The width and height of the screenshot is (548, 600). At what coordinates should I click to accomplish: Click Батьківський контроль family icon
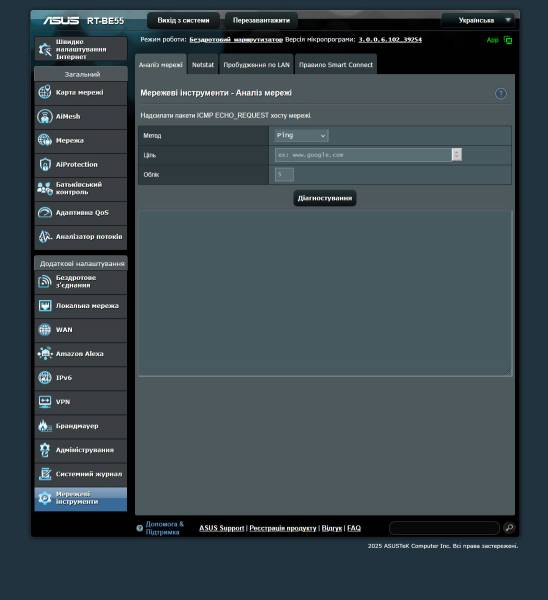45,188
